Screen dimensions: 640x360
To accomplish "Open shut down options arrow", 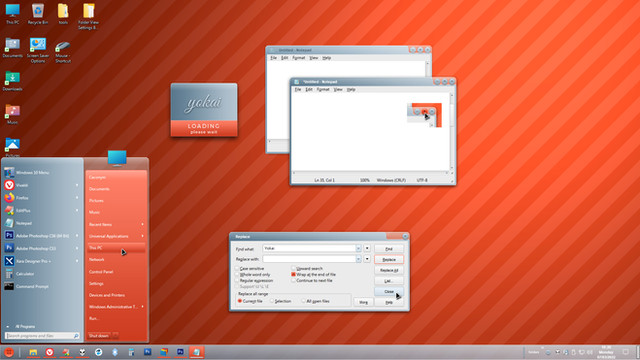I will [x=116, y=336].
